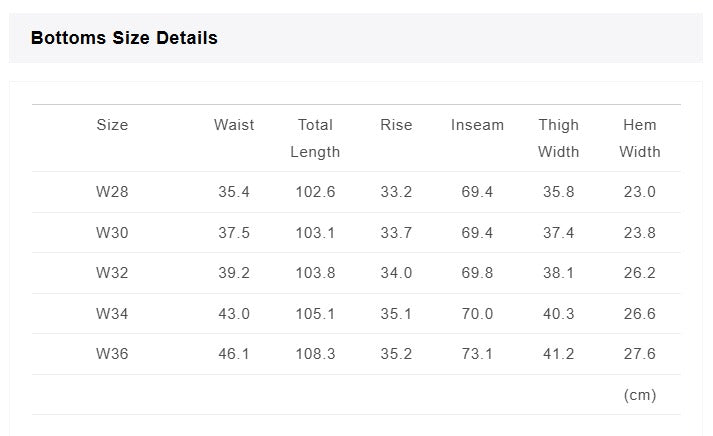
Task: Click the W28 waist value 35.4
Action: pos(234,192)
